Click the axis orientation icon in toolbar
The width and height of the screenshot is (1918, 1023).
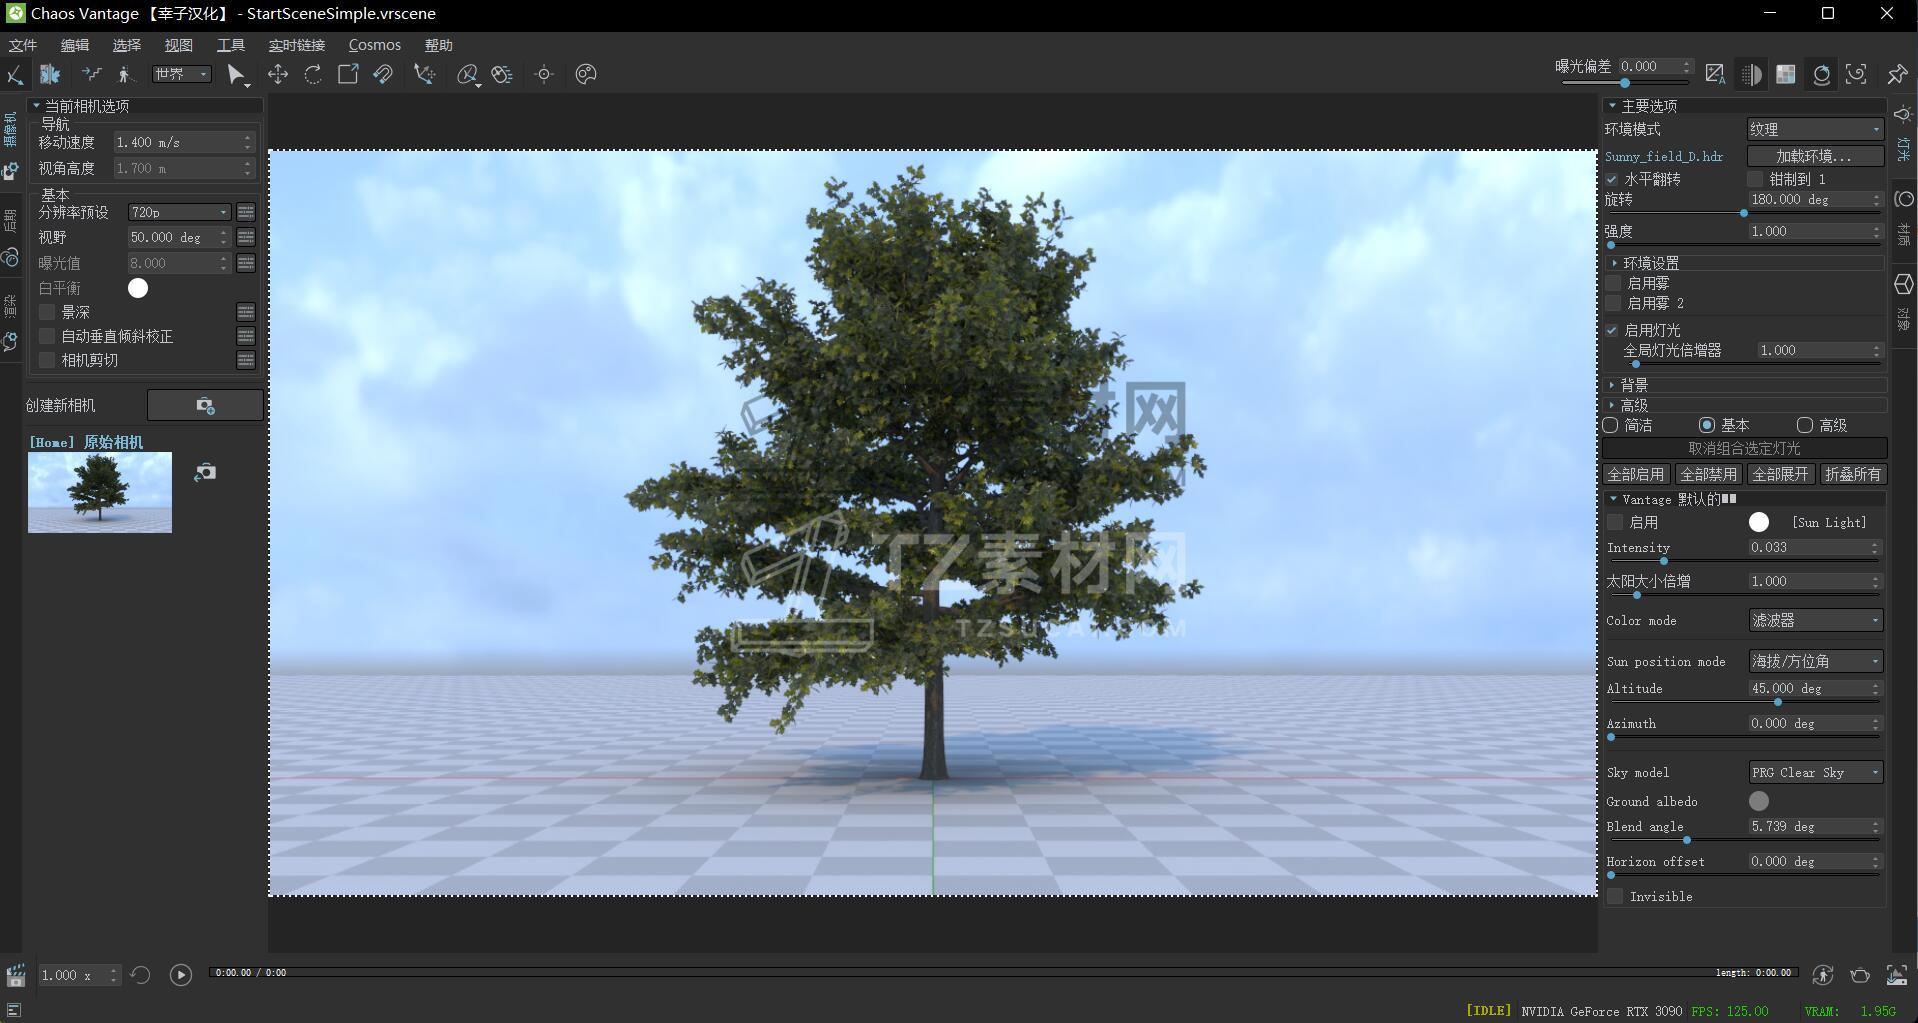tap(15, 74)
